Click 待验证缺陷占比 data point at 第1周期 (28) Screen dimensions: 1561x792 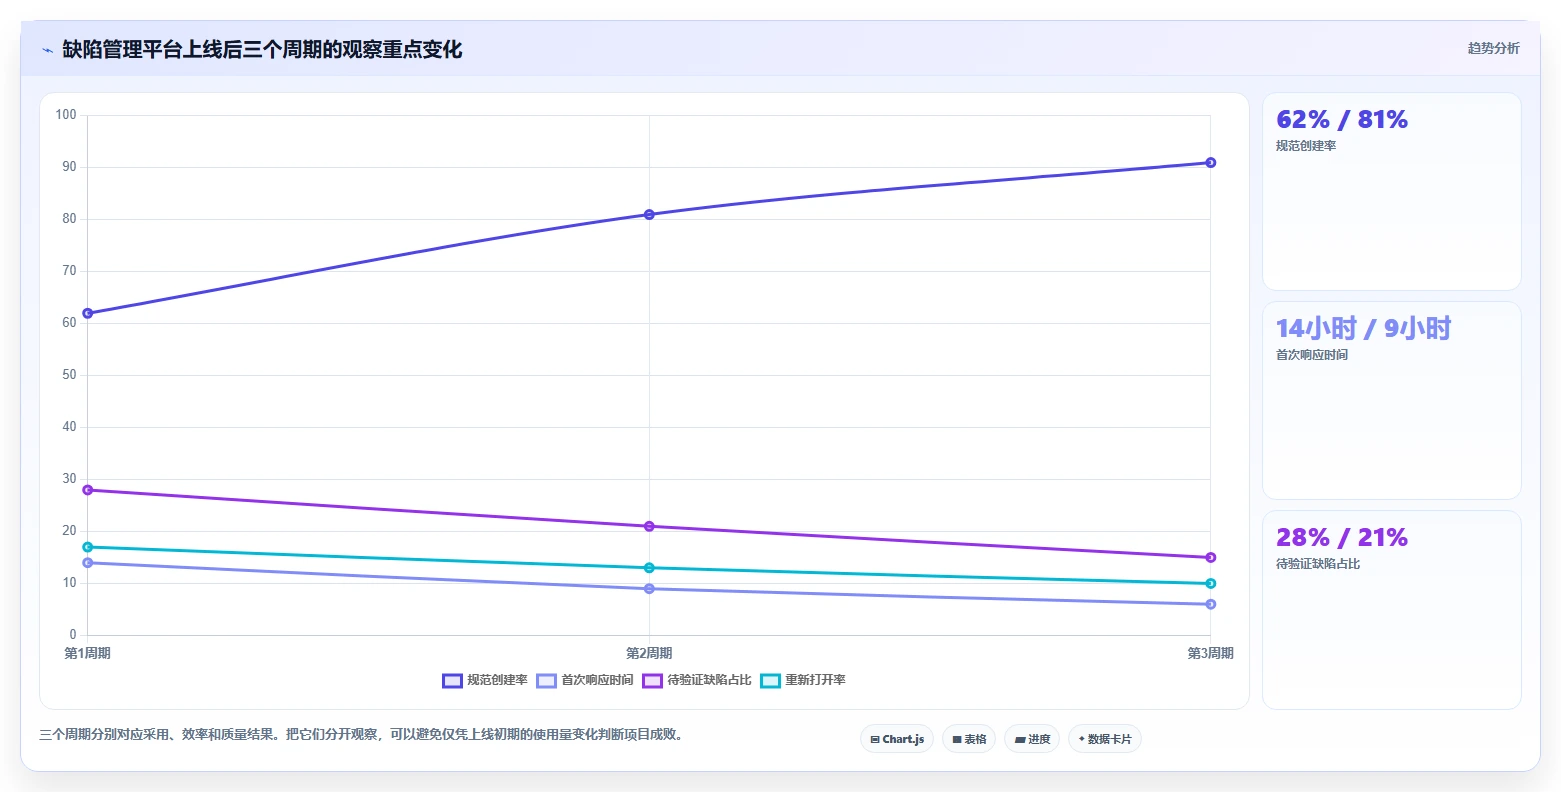coord(88,490)
